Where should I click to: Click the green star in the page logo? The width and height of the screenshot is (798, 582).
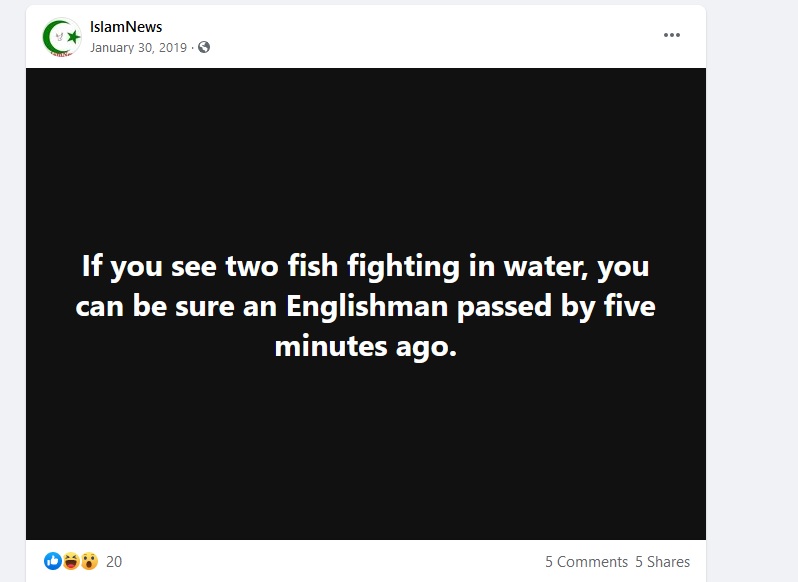pos(72,37)
